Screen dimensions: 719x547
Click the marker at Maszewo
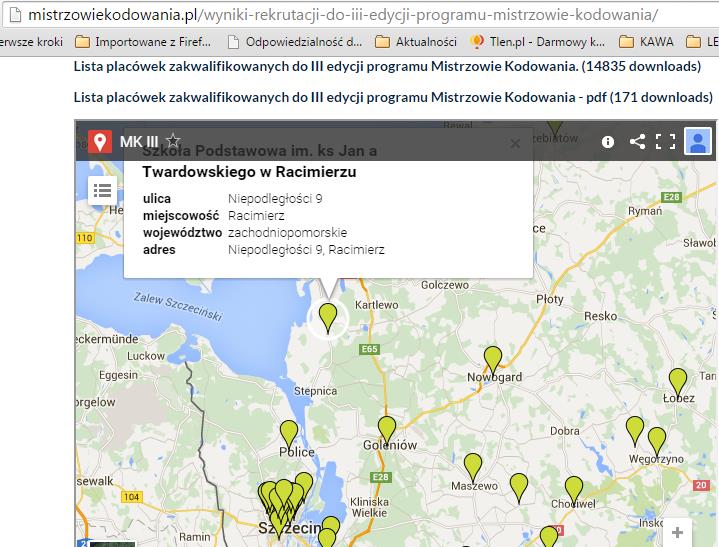coord(473,467)
